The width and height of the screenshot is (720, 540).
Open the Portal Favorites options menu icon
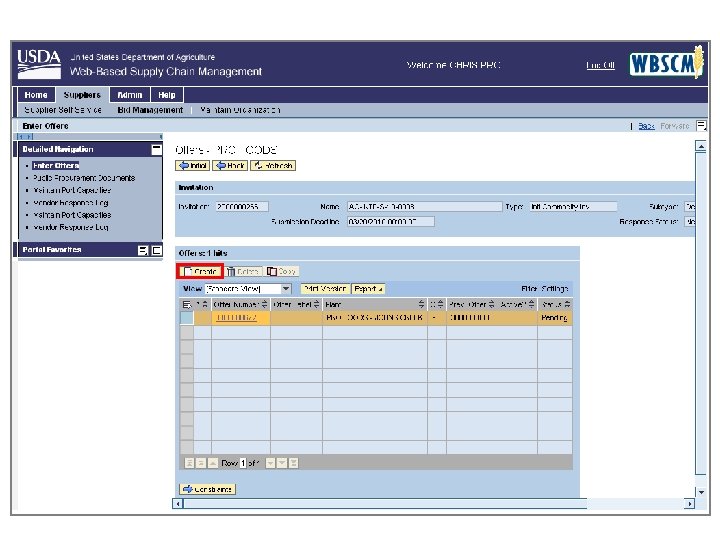coord(143,250)
